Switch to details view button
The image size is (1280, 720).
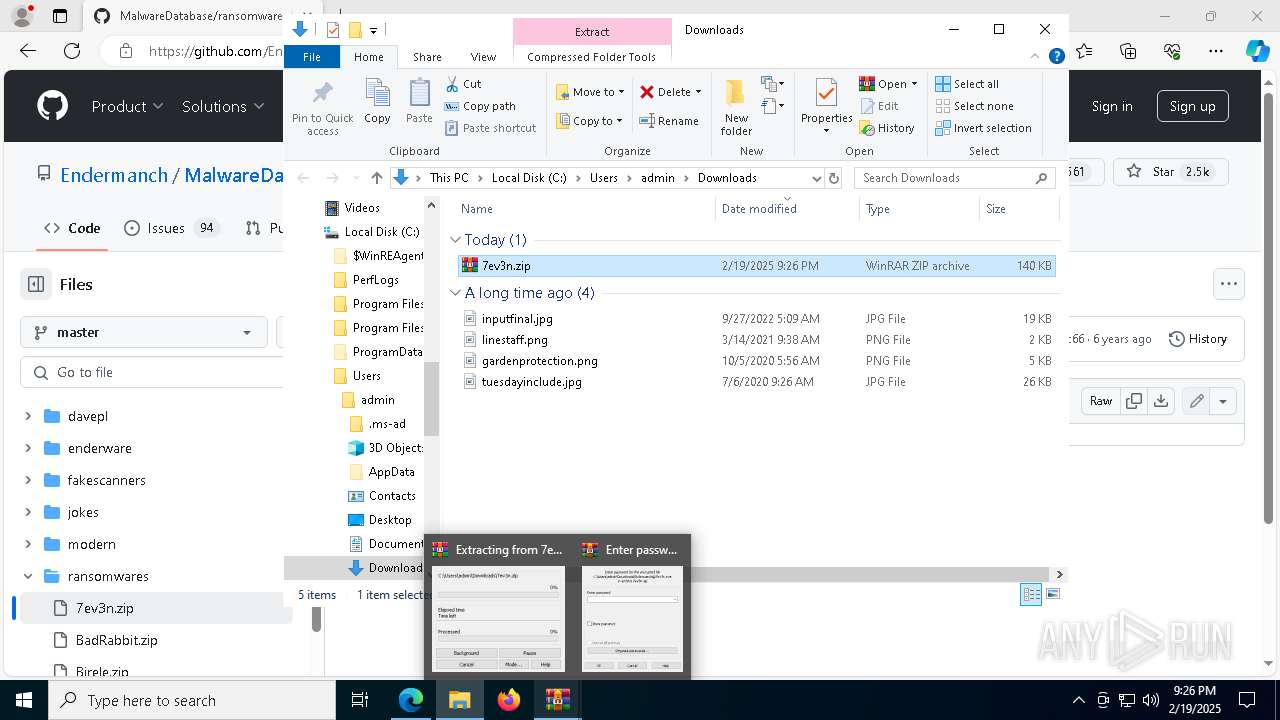point(1031,594)
